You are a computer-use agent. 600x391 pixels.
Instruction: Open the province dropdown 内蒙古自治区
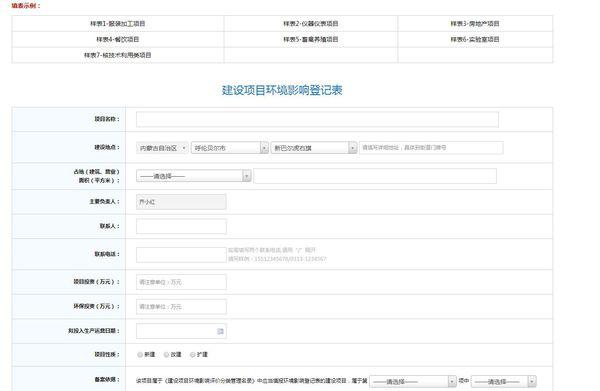click(162, 148)
